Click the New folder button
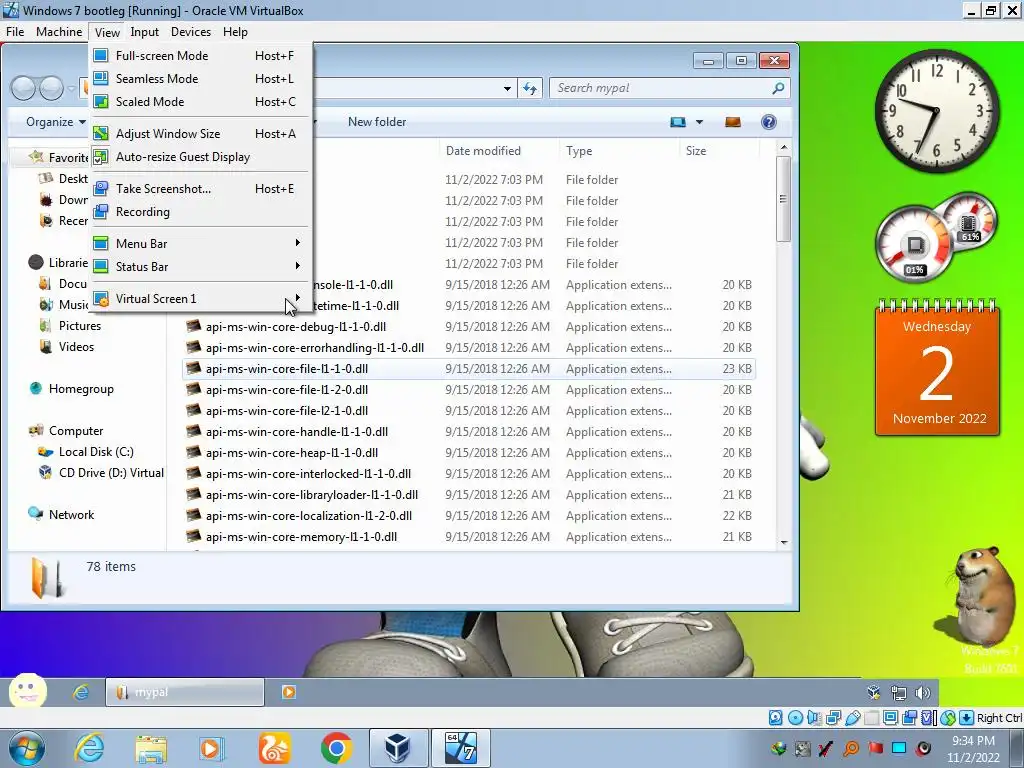This screenshot has height=768, width=1024. coord(377,122)
